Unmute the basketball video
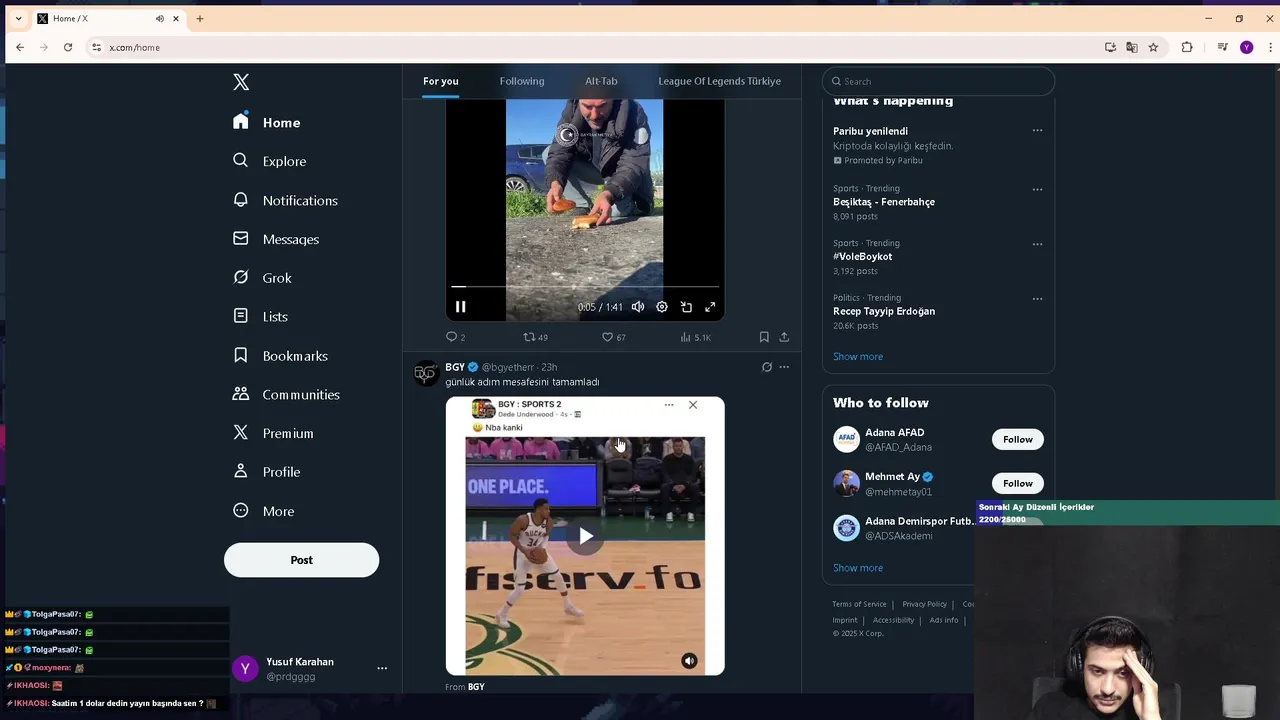Image resolution: width=1280 pixels, height=720 pixels. tap(689, 661)
